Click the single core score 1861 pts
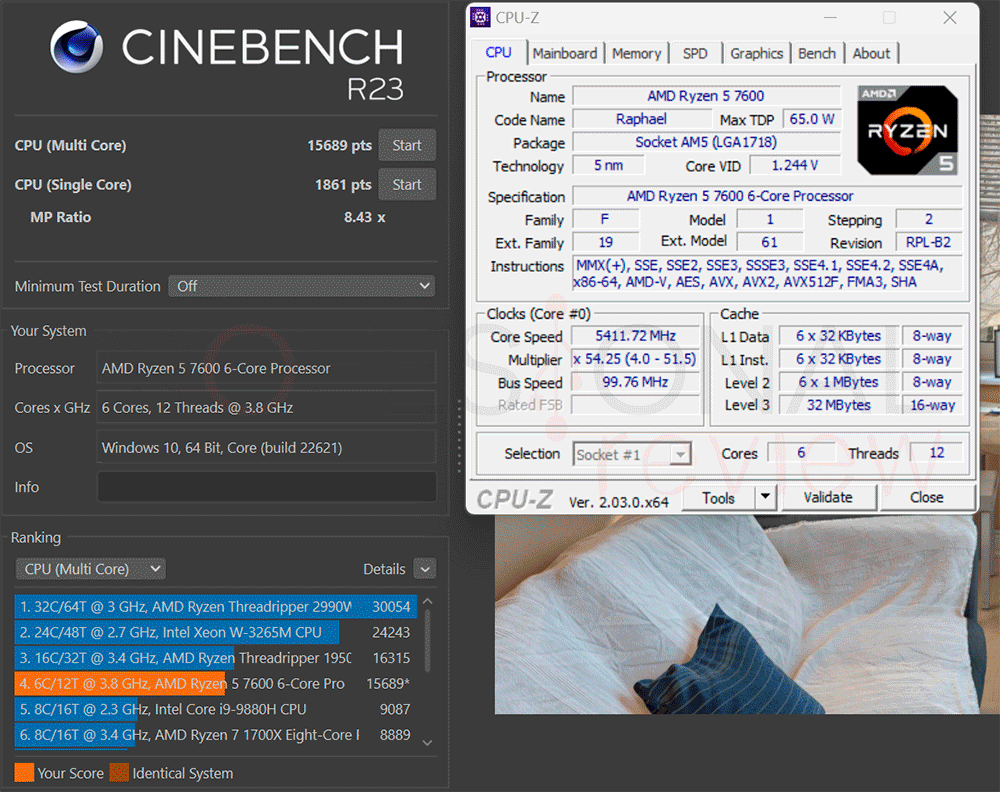This screenshot has width=1000, height=792. coord(343,185)
